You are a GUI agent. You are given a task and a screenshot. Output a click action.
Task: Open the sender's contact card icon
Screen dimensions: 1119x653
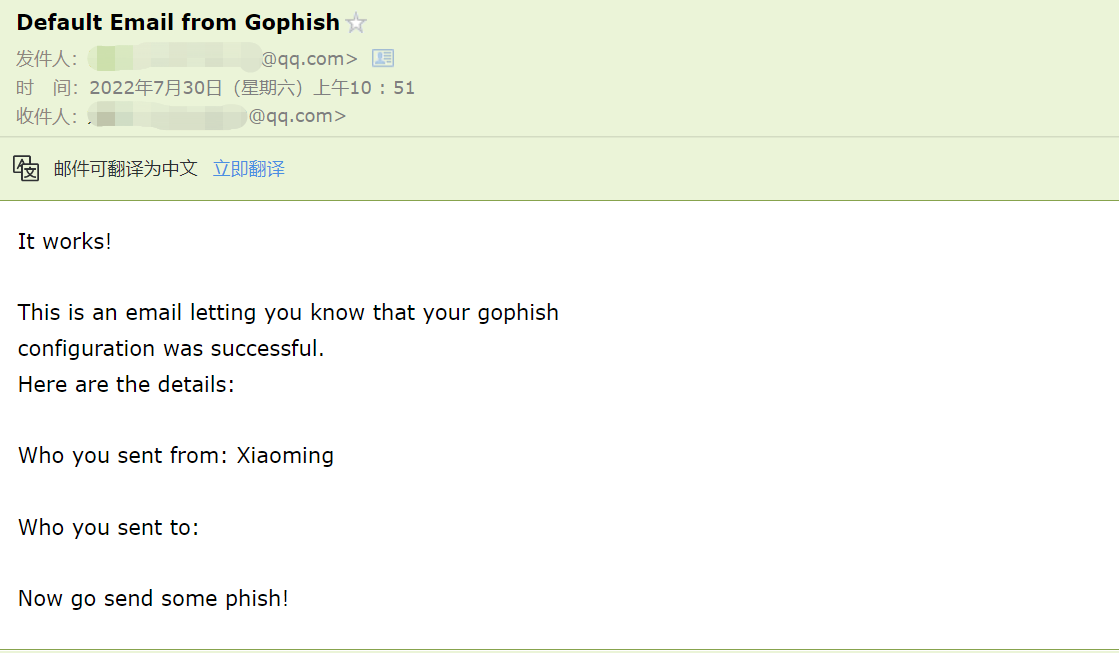383,58
